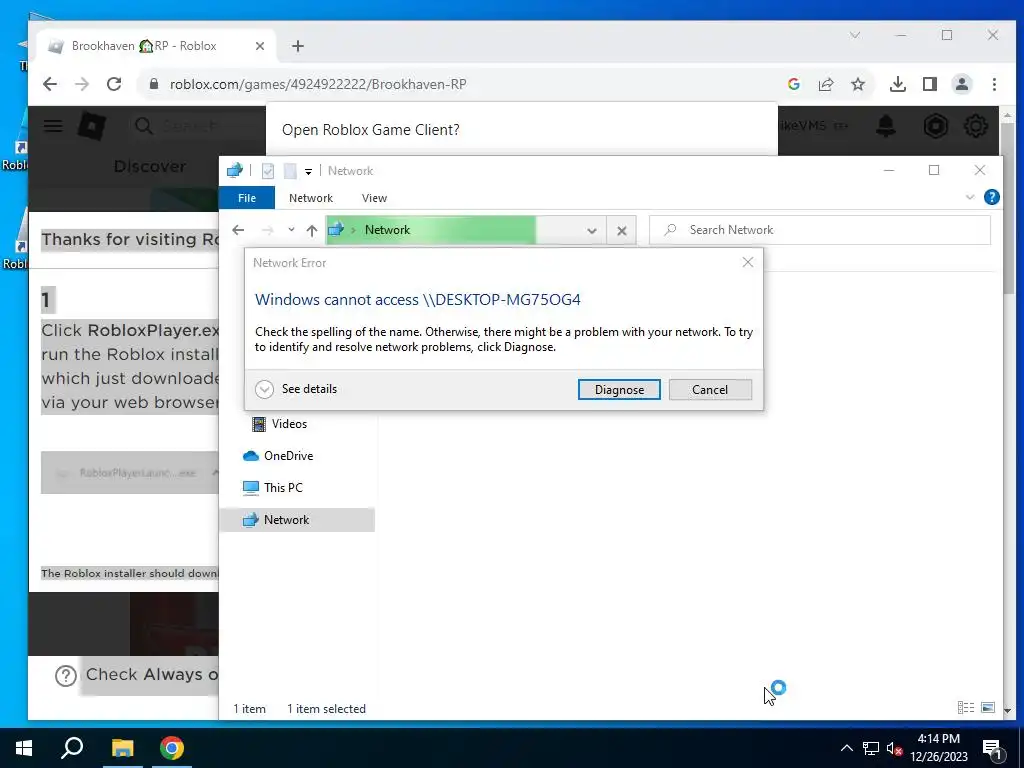Switch to the Network ribbon tab

[311, 198]
